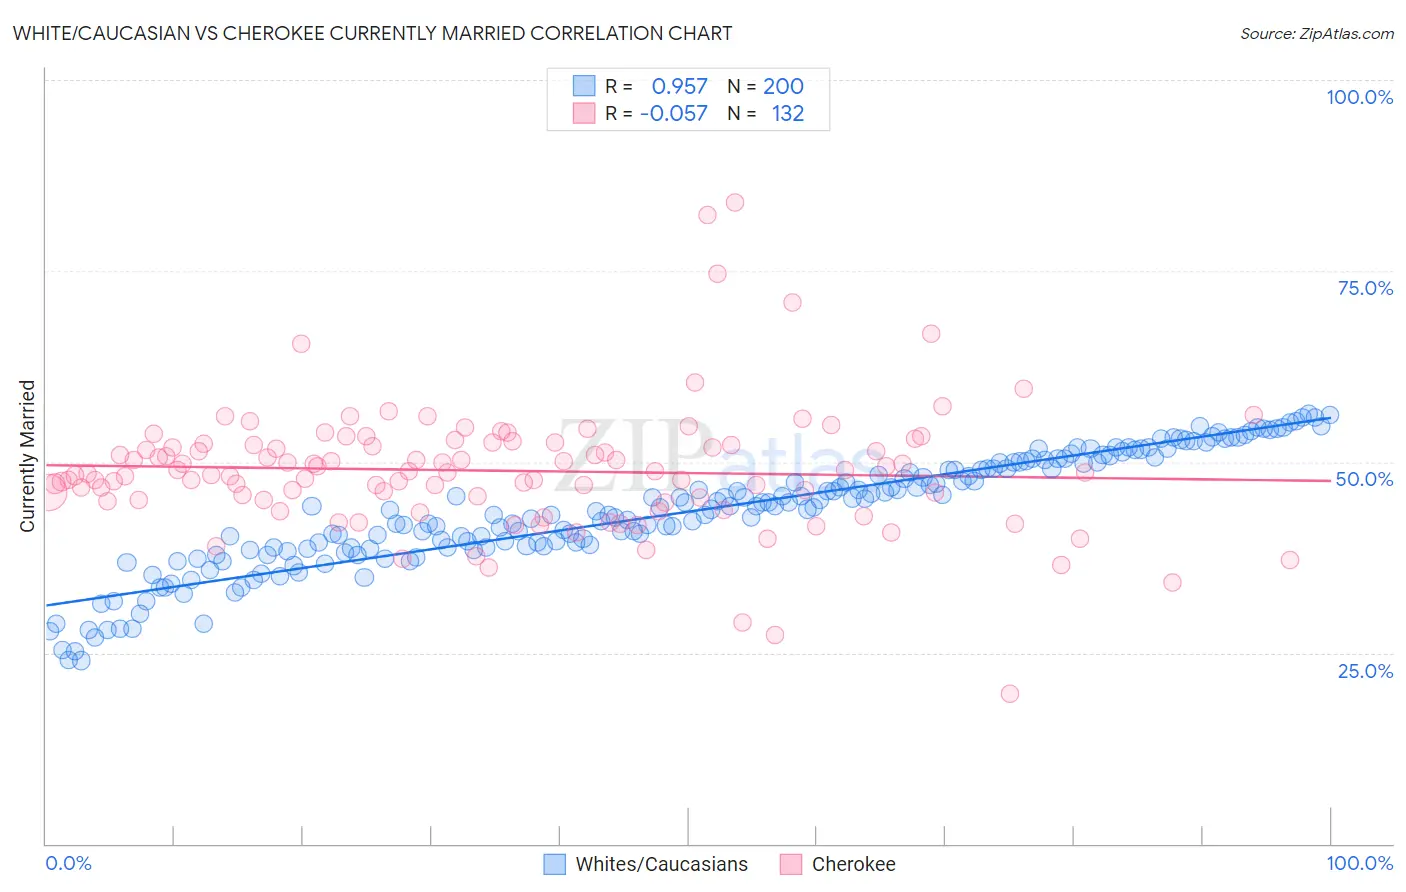Click the 0.0% x-axis label

[x=69, y=863]
